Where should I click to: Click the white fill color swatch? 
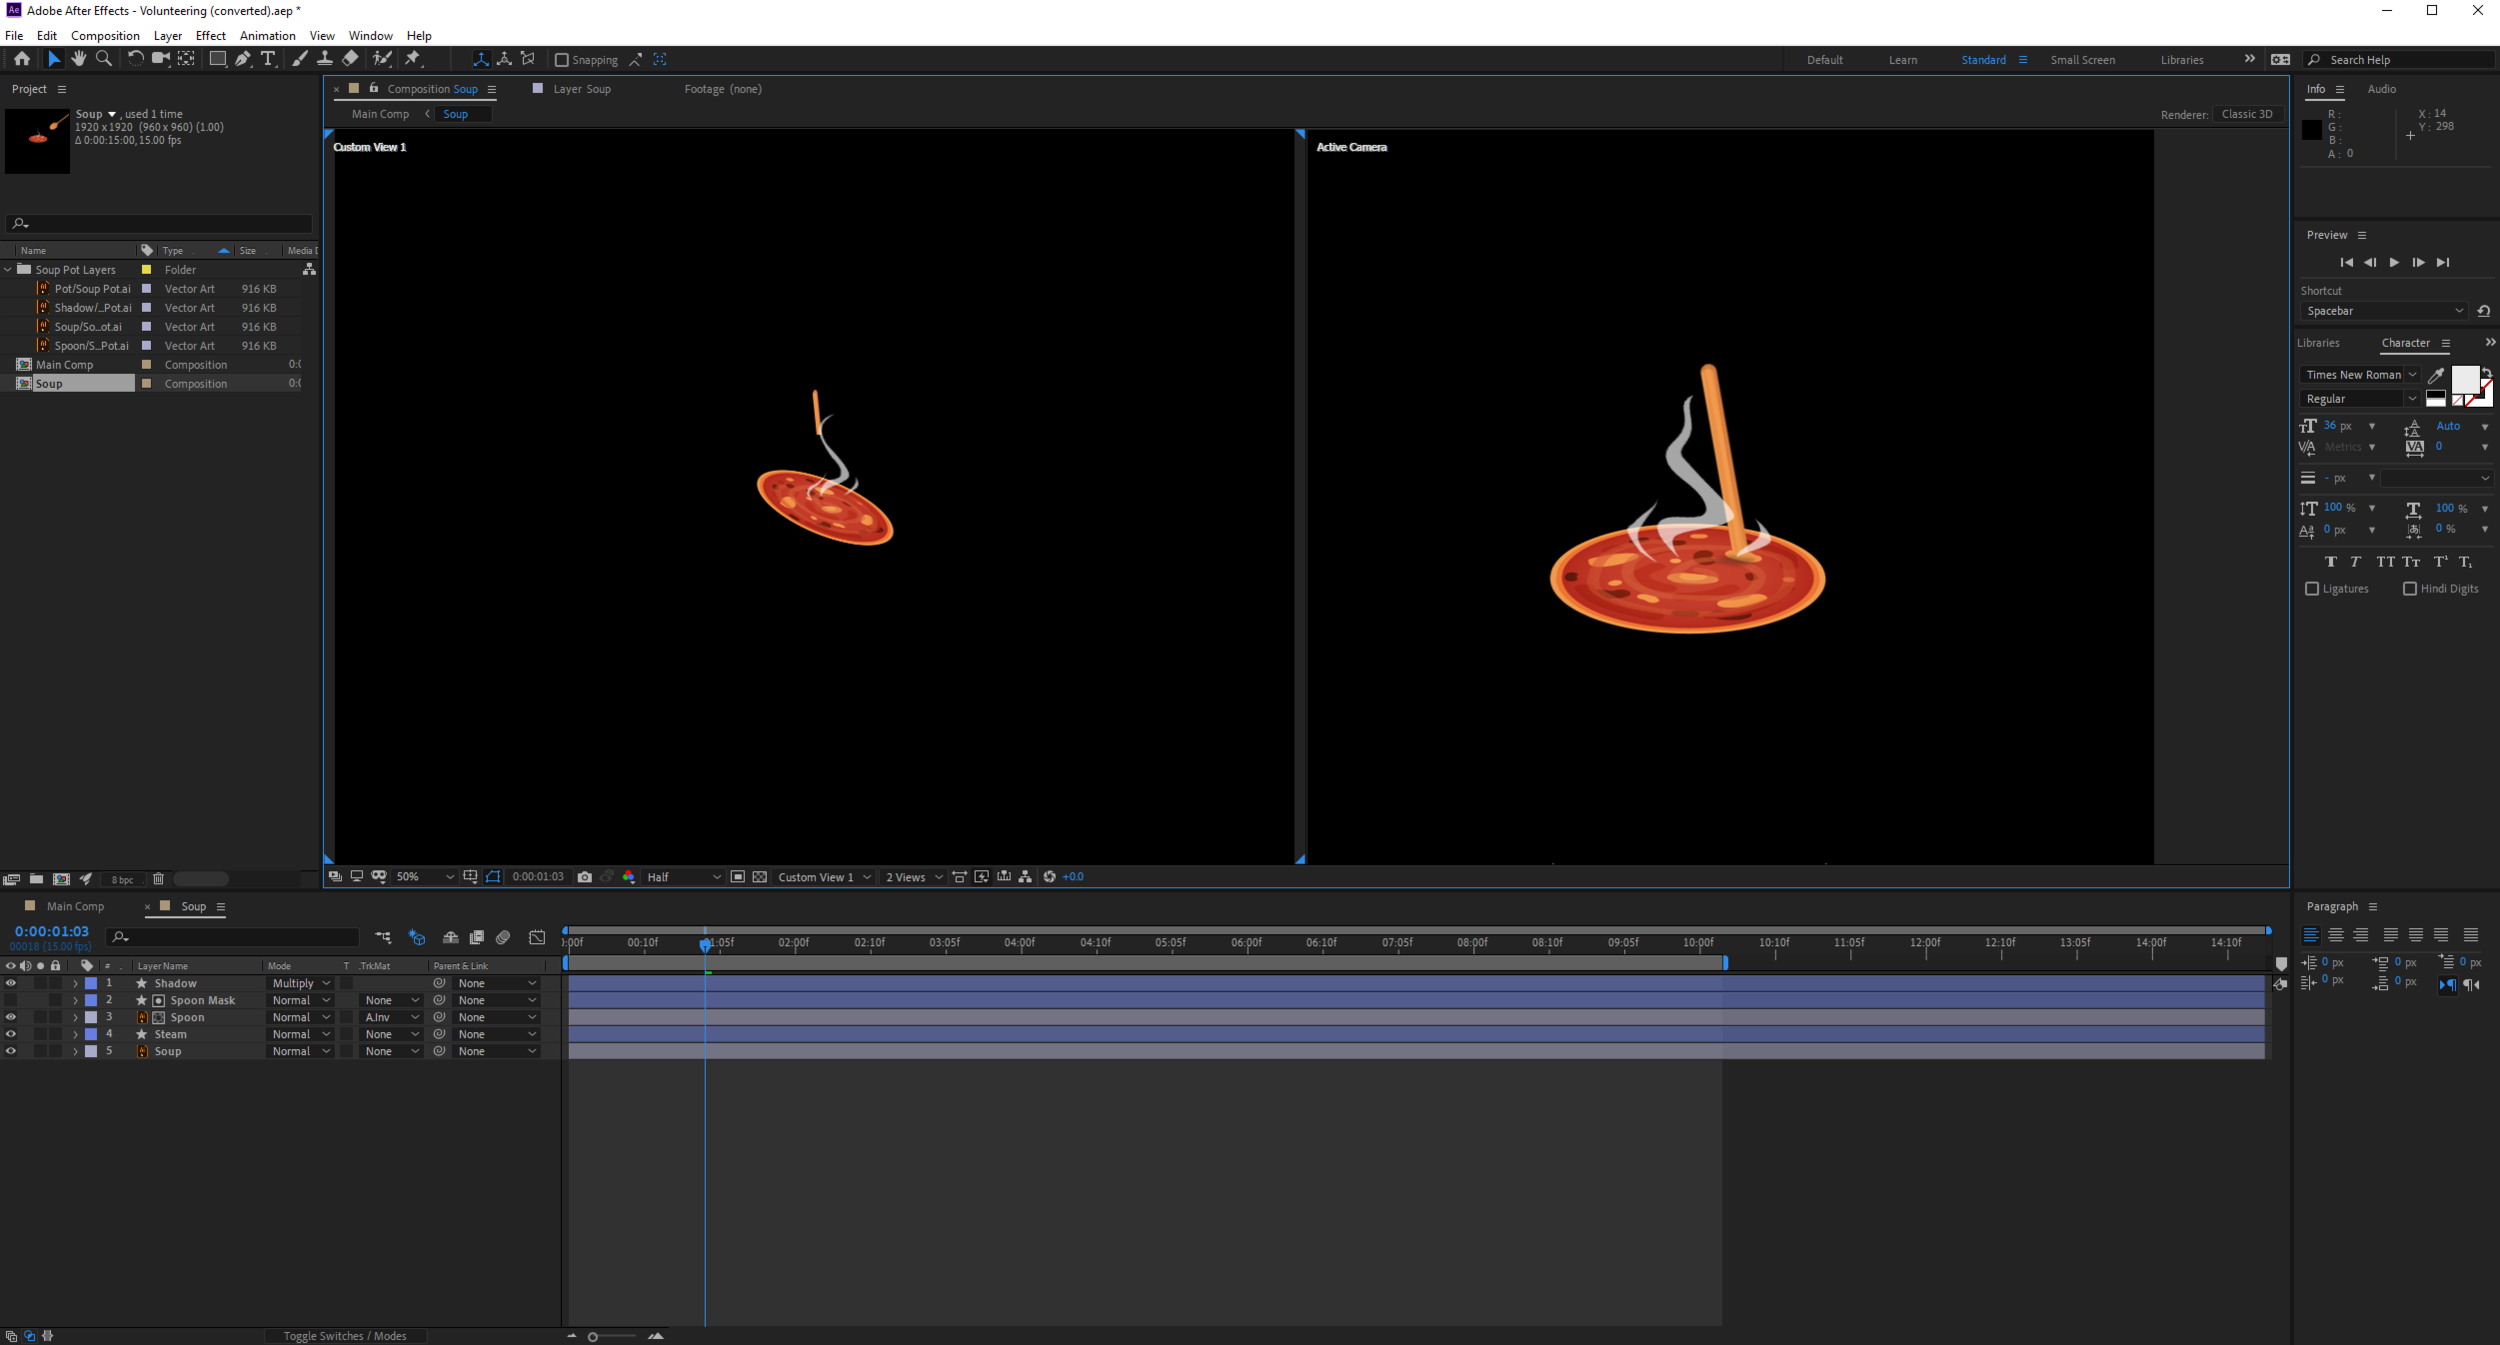coord(2464,380)
